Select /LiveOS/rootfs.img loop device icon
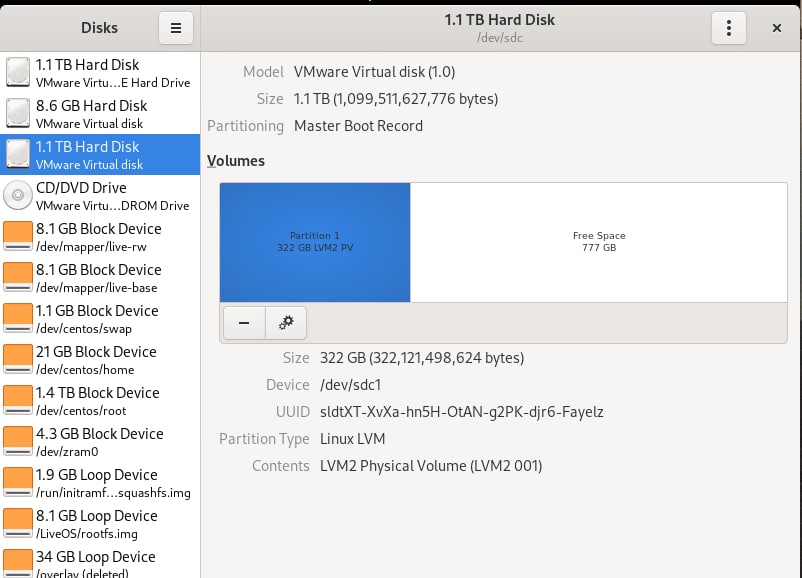Viewport: 802px width, 578px height. coord(18,522)
